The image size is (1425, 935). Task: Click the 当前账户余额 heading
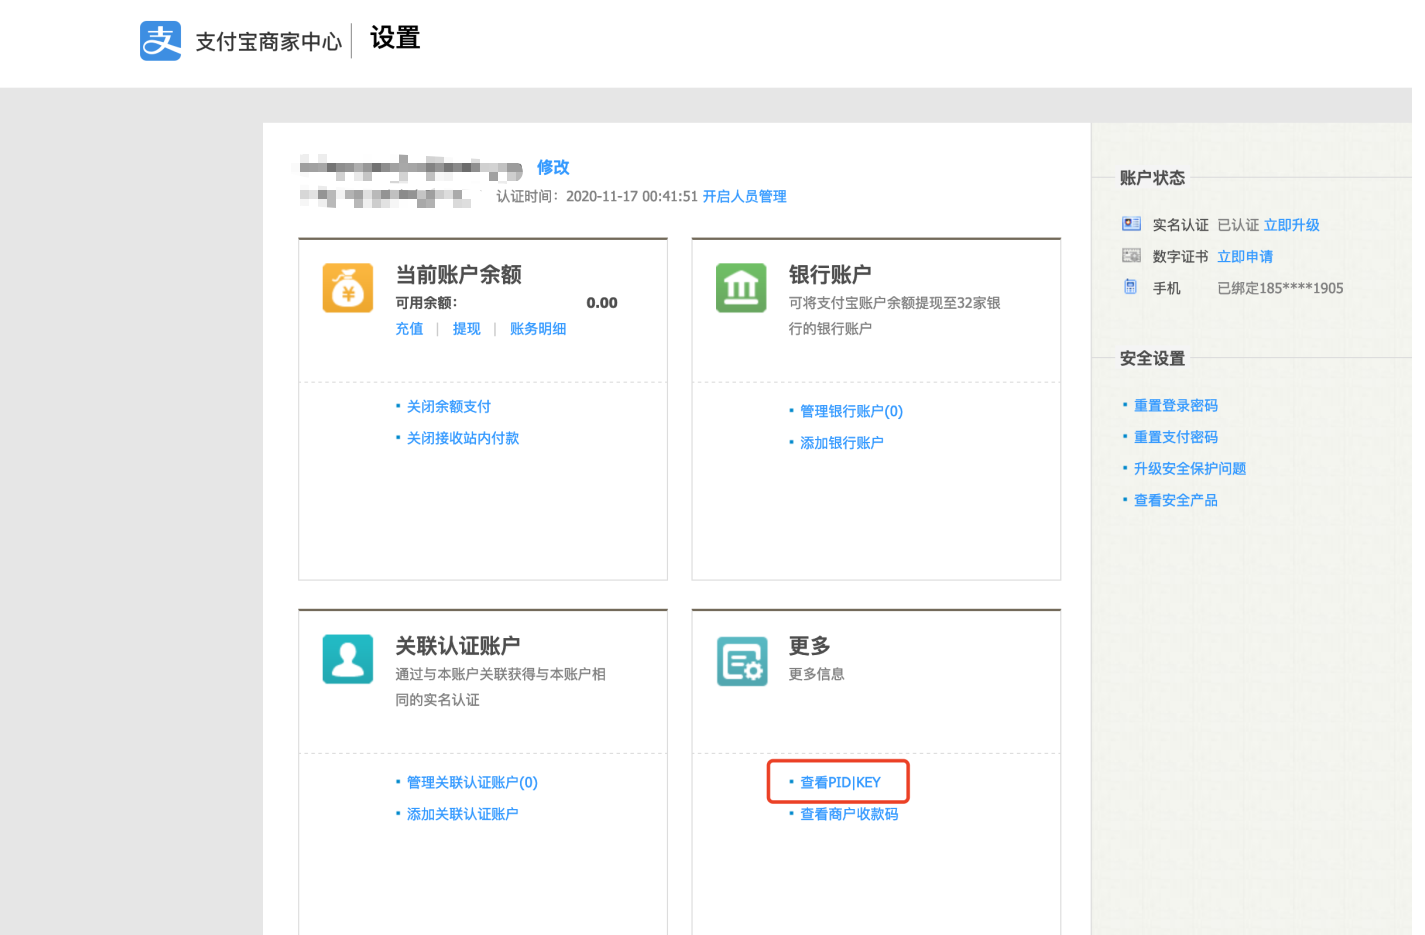459,274
